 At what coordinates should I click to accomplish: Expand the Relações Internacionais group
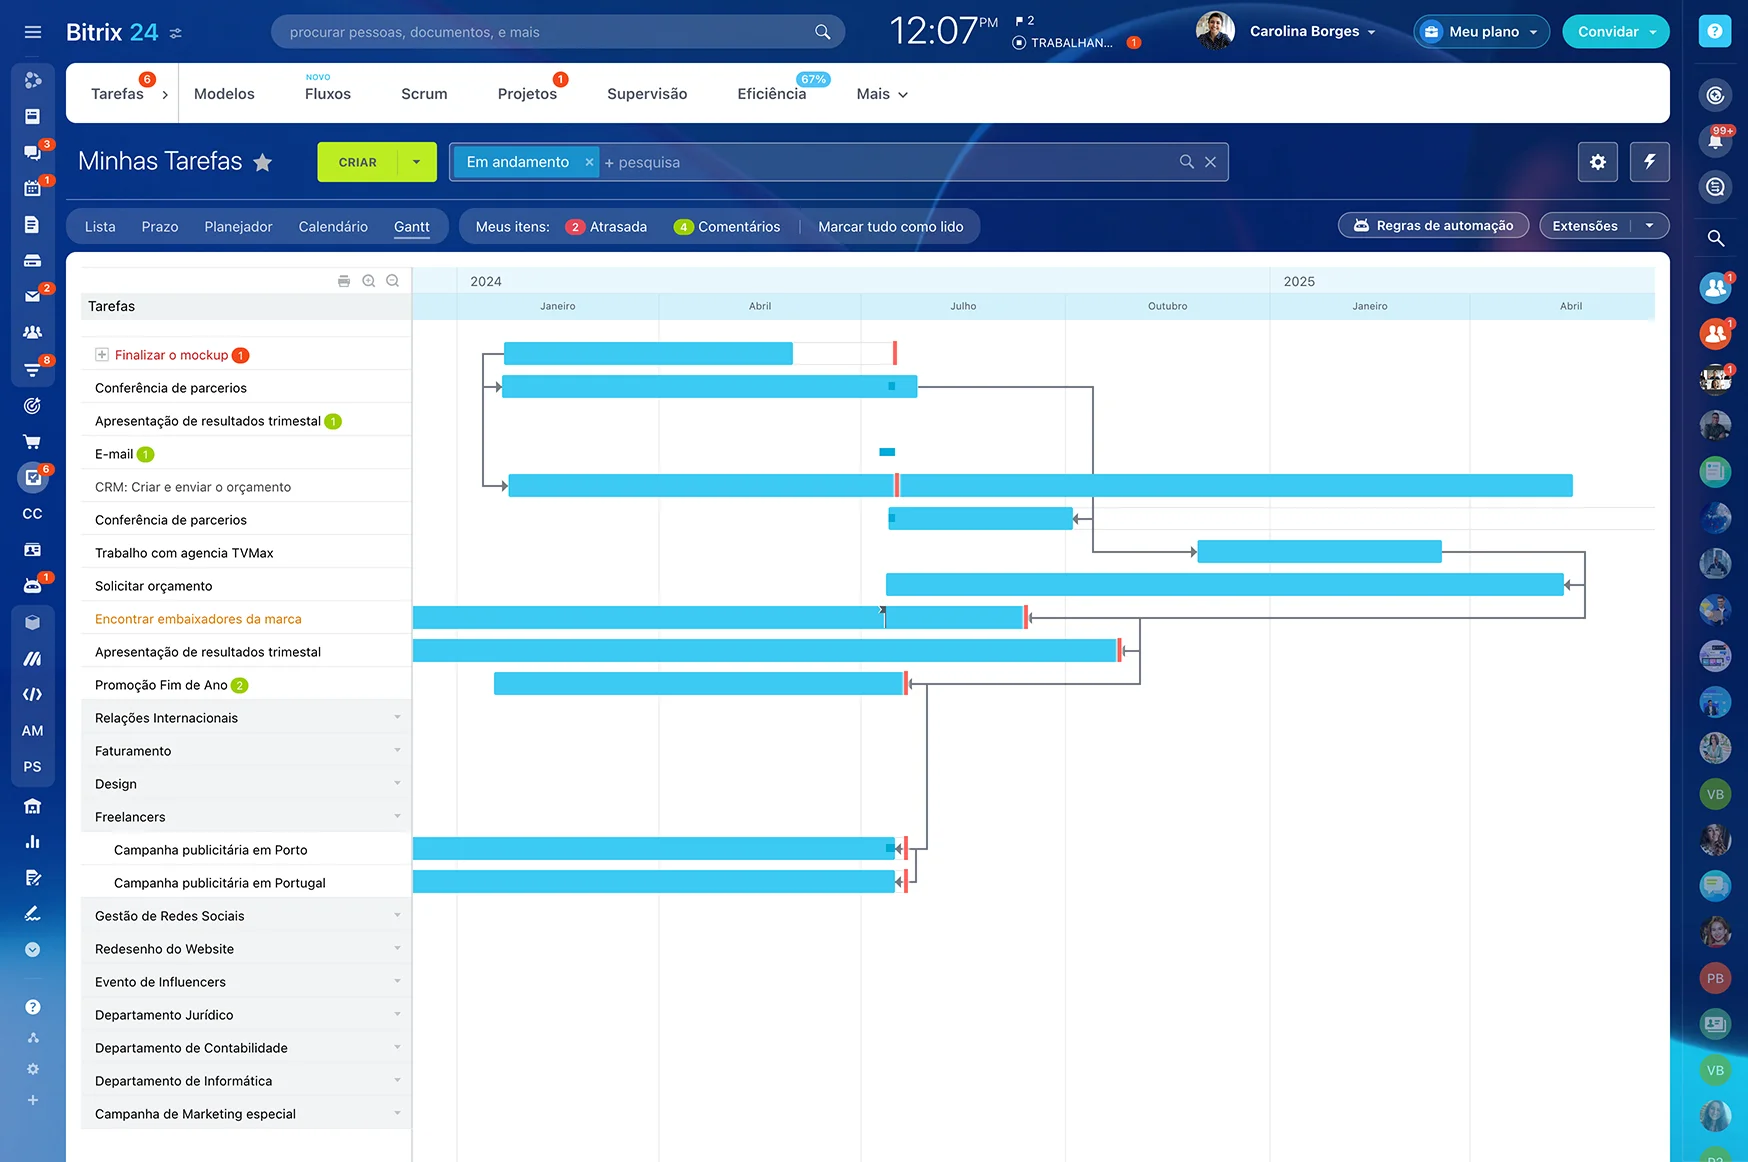click(396, 717)
